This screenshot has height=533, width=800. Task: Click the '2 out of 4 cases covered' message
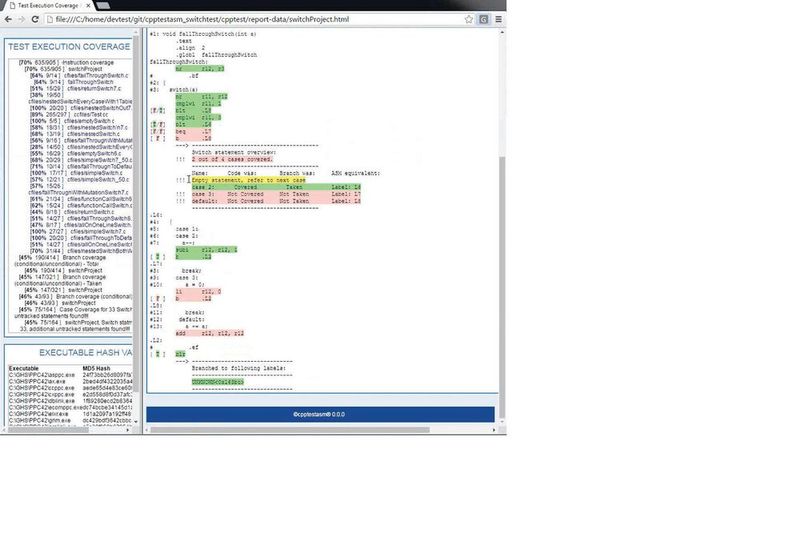232,159
